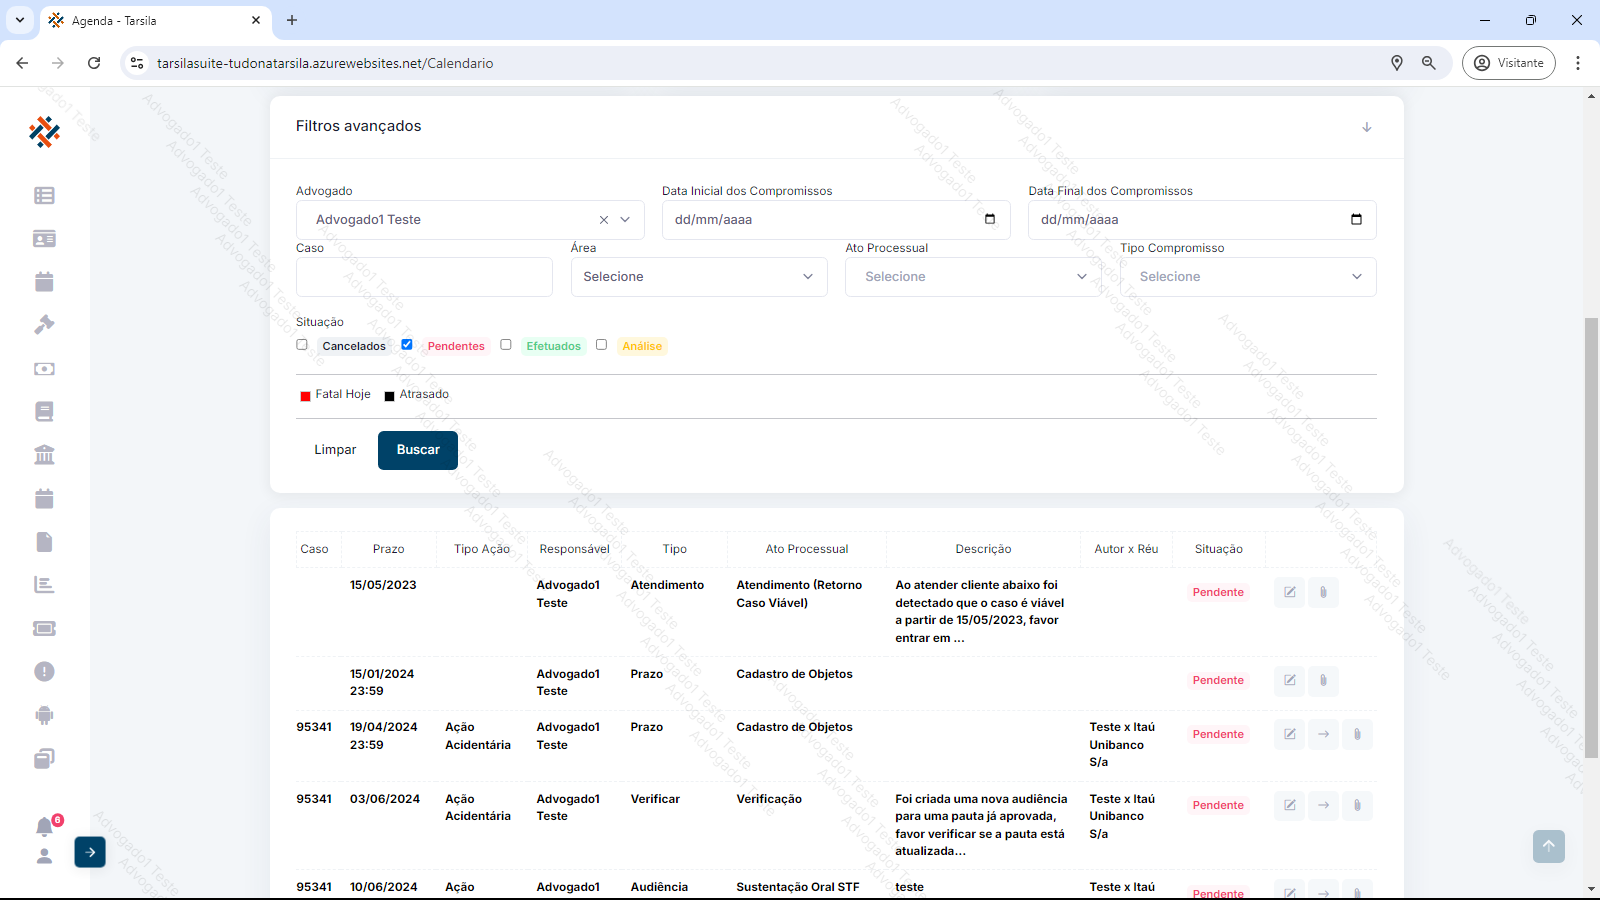Click attachment paperclip for 03/06/2024 Verificação row
Image resolution: width=1600 pixels, height=900 pixels.
1357,805
